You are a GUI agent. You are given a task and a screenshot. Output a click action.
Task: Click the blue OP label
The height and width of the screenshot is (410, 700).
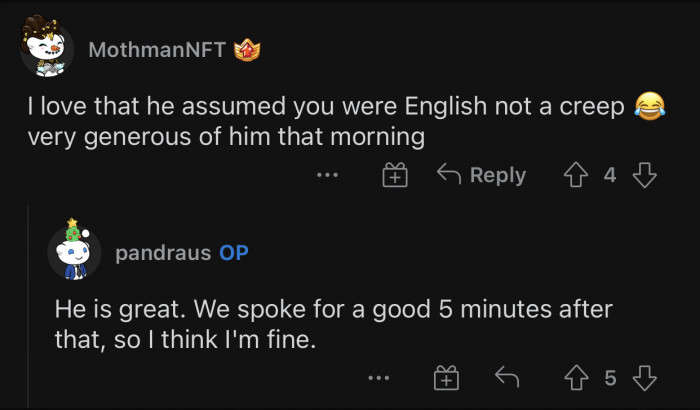[234, 253]
